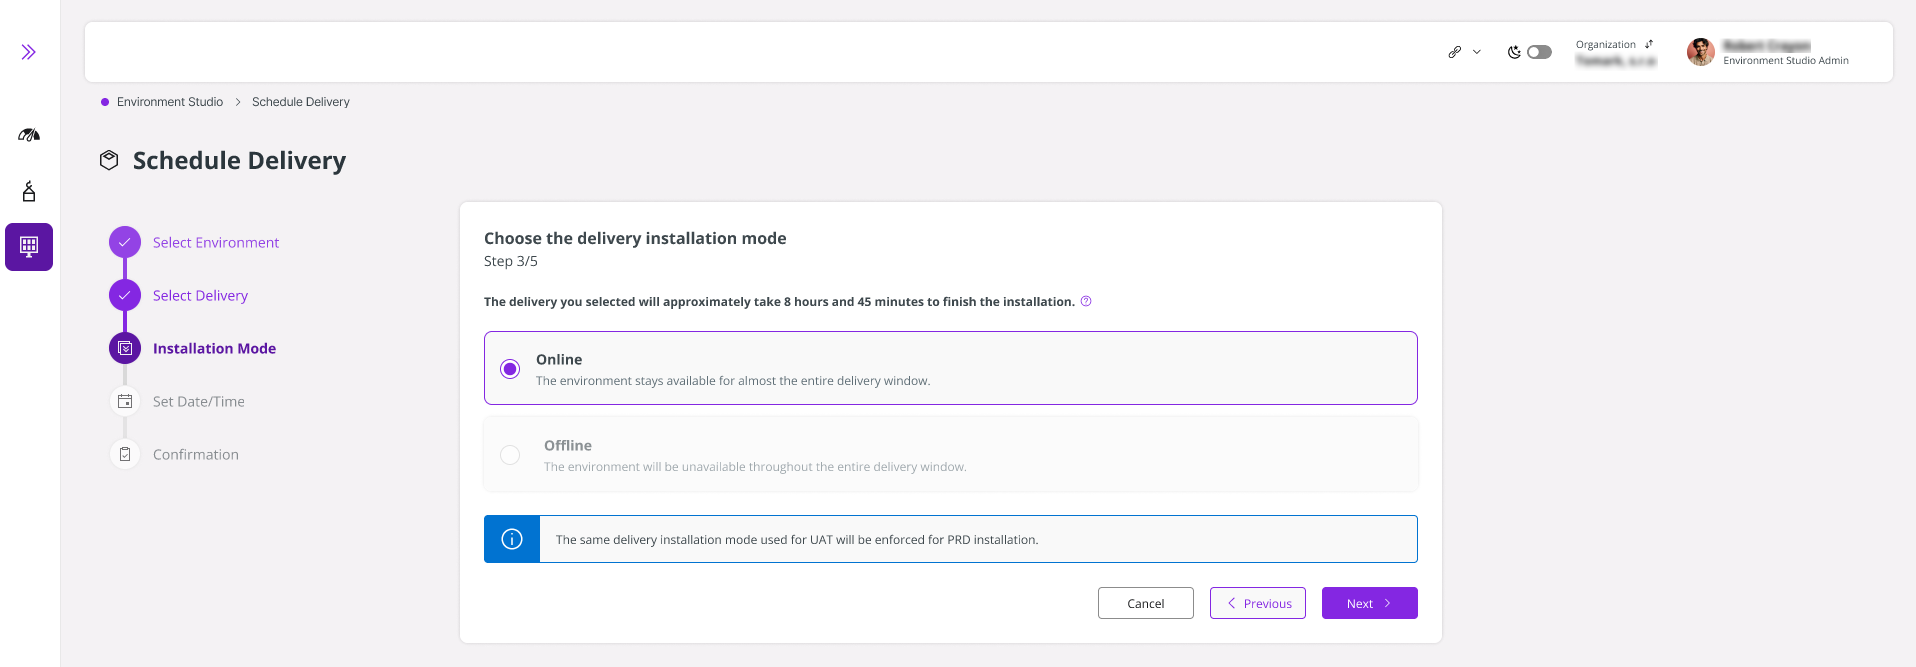Click the moon dark mode icon
Viewport: 1916px width, 667px height.
click(x=1514, y=52)
